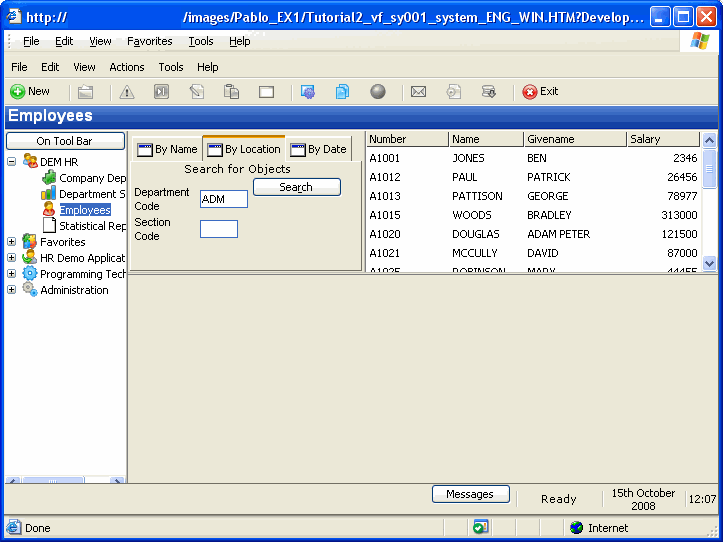Expand the Favorites tree node

12,242
